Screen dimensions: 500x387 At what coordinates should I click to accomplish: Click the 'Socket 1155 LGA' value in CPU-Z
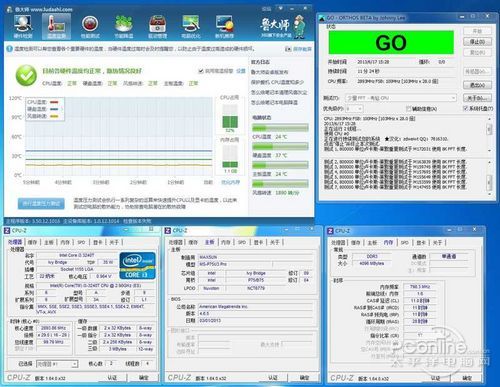click(77, 269)
